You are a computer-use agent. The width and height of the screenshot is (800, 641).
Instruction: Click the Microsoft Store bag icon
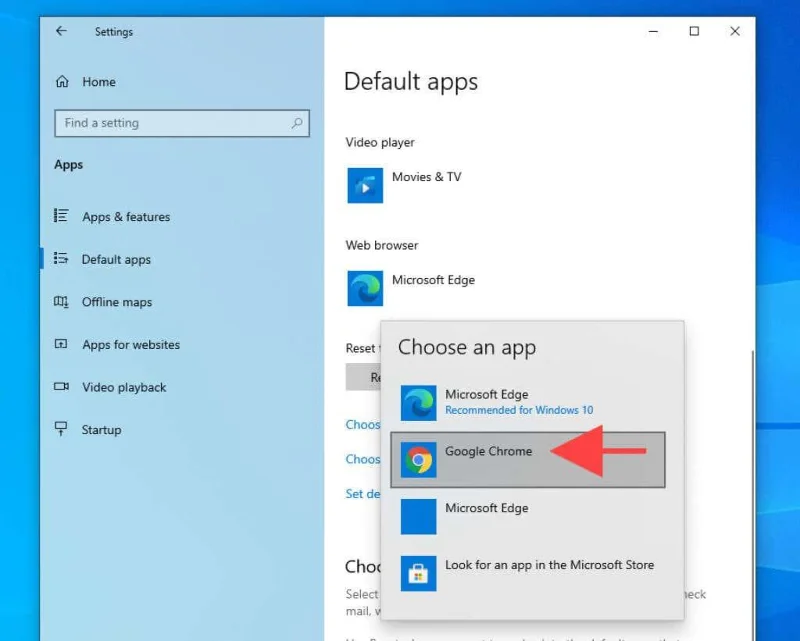point(418,574)
